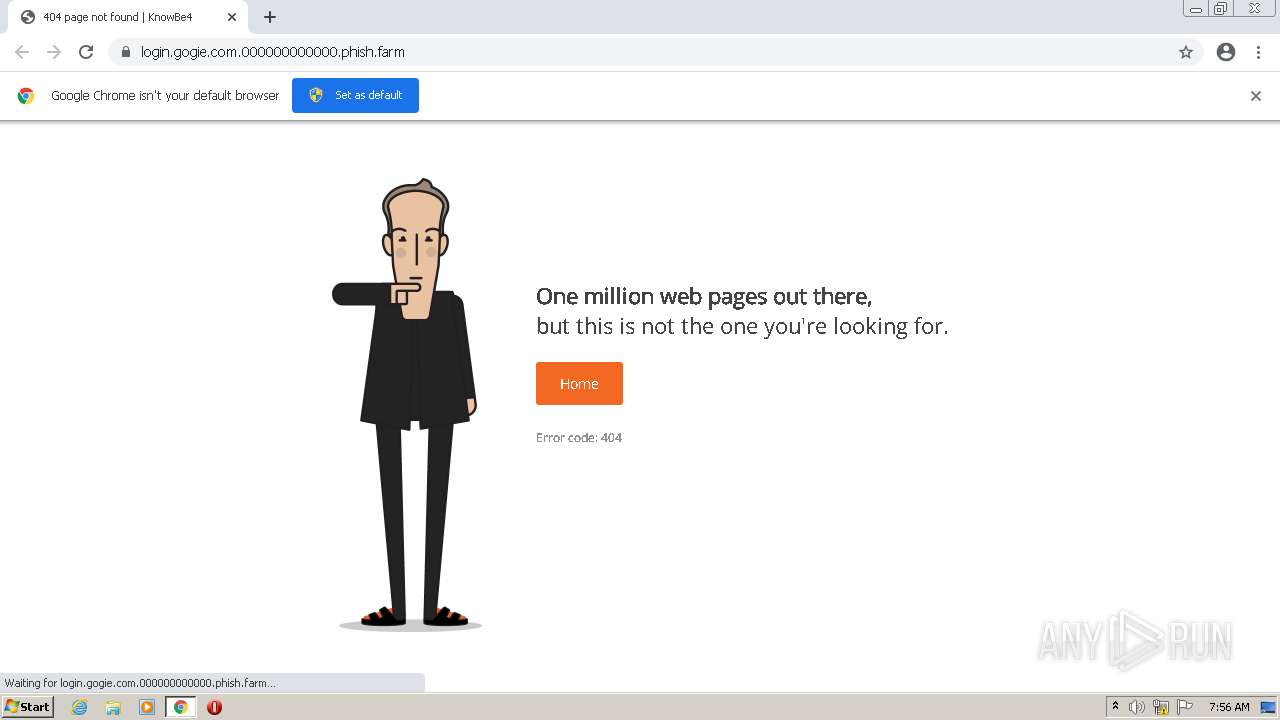1280x720 pixels.
Task: Select the 404 page not found | KnowBe4 tab
Action: click(x=128, y=17)
